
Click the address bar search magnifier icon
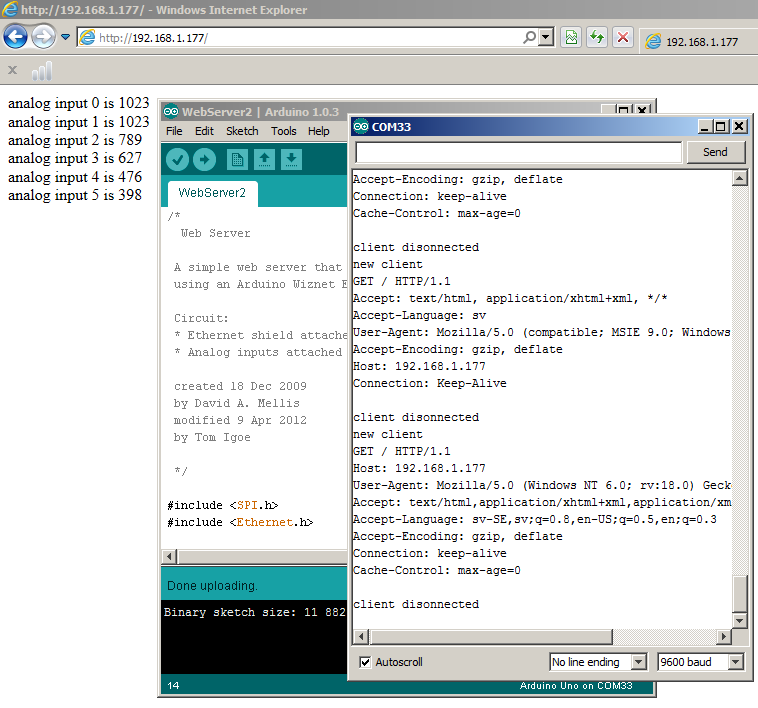pos(529,37)
